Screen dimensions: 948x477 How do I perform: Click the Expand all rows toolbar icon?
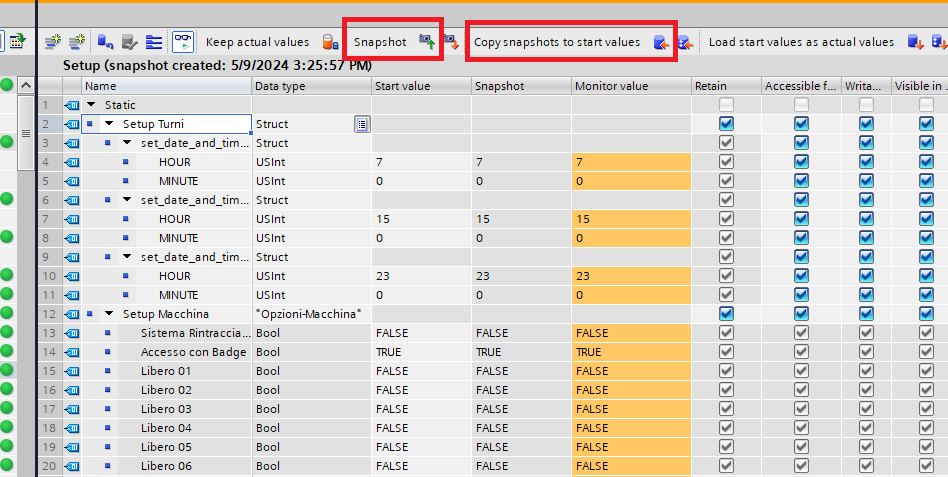coord(154,42)
